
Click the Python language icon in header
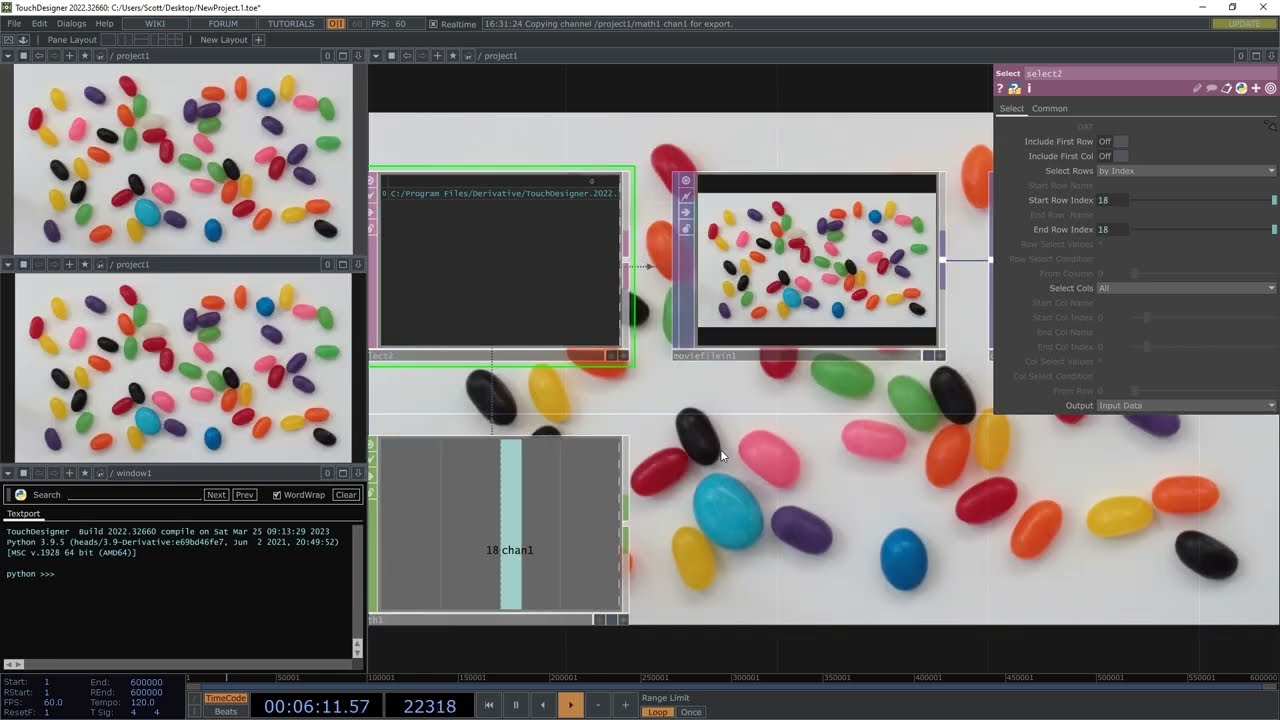click(x=1241, y=89)
